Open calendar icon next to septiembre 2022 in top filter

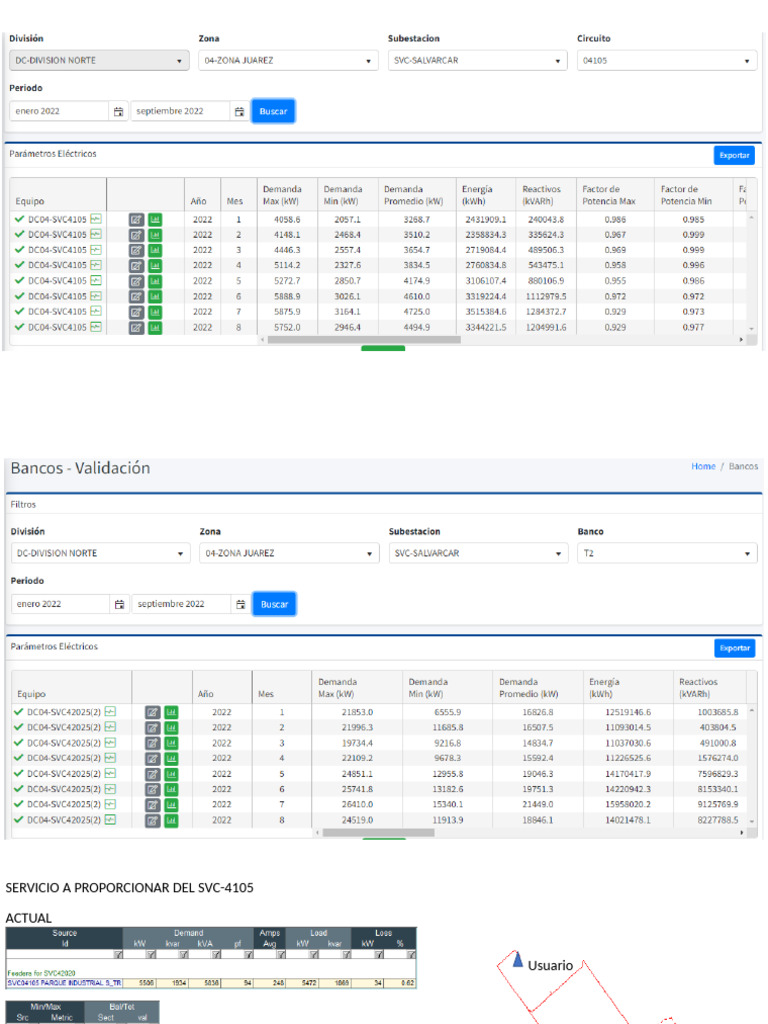point(239,112)
